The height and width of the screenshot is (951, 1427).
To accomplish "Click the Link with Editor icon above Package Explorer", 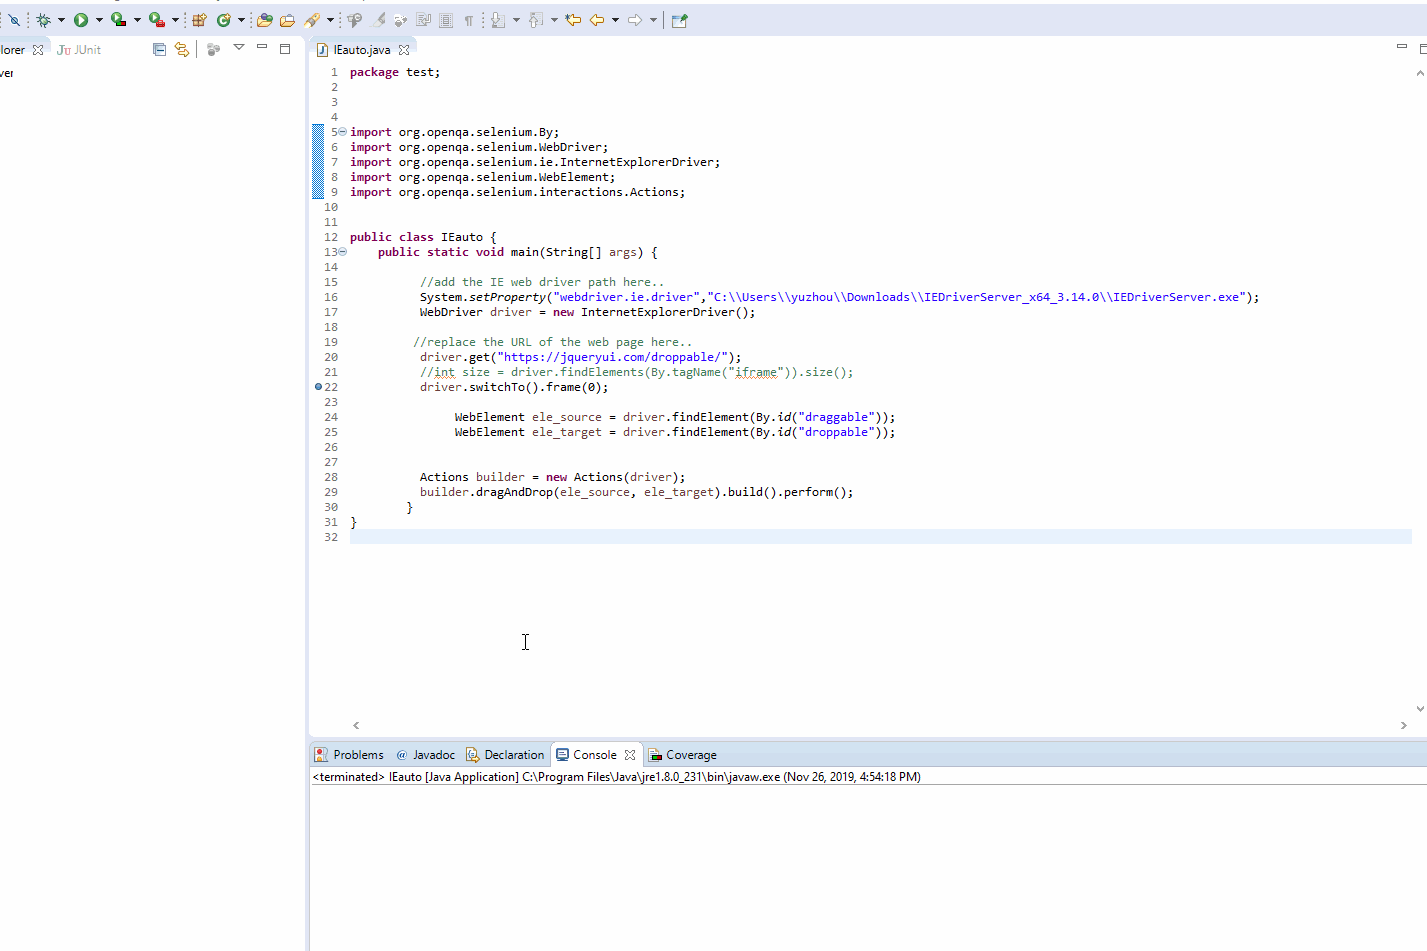I will point(182,49).
